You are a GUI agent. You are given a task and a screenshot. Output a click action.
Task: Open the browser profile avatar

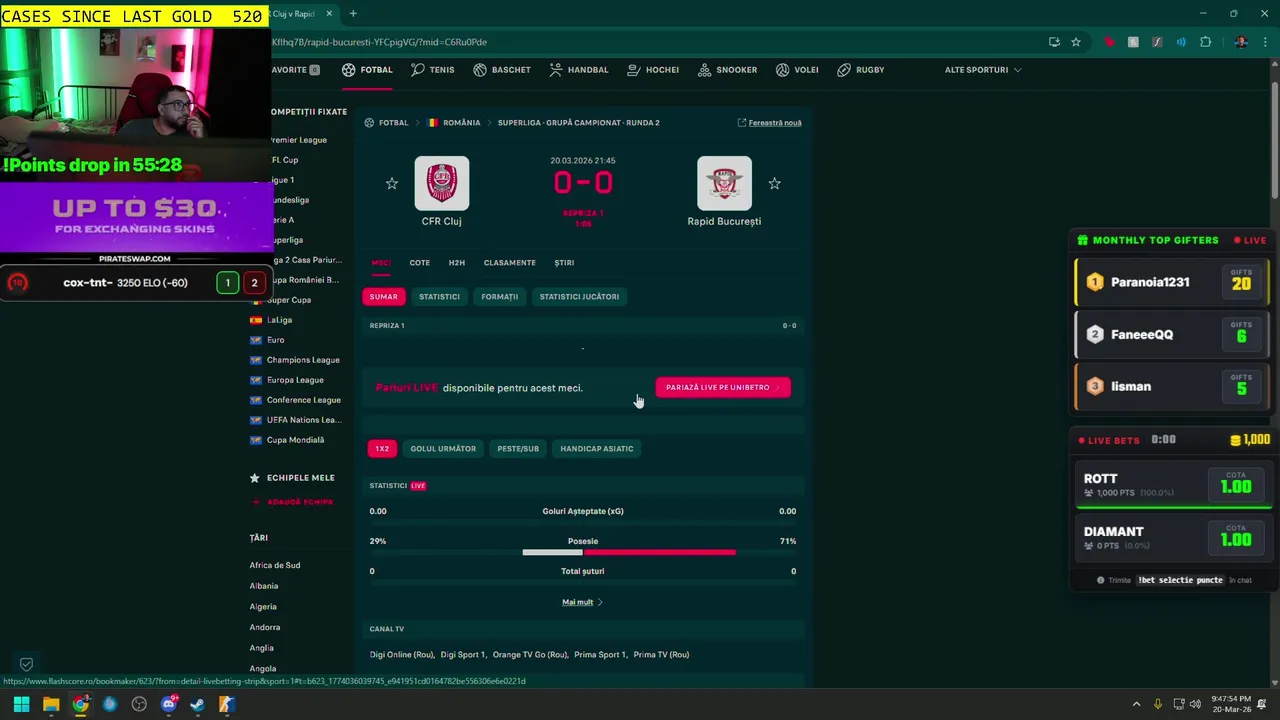pos(1241,42)
